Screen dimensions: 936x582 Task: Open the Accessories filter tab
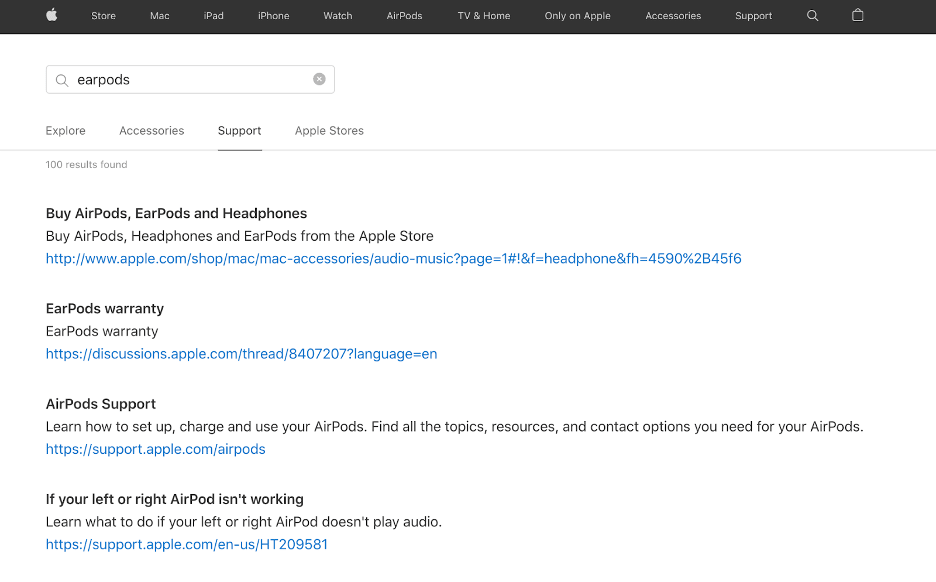tap(151, 130)
